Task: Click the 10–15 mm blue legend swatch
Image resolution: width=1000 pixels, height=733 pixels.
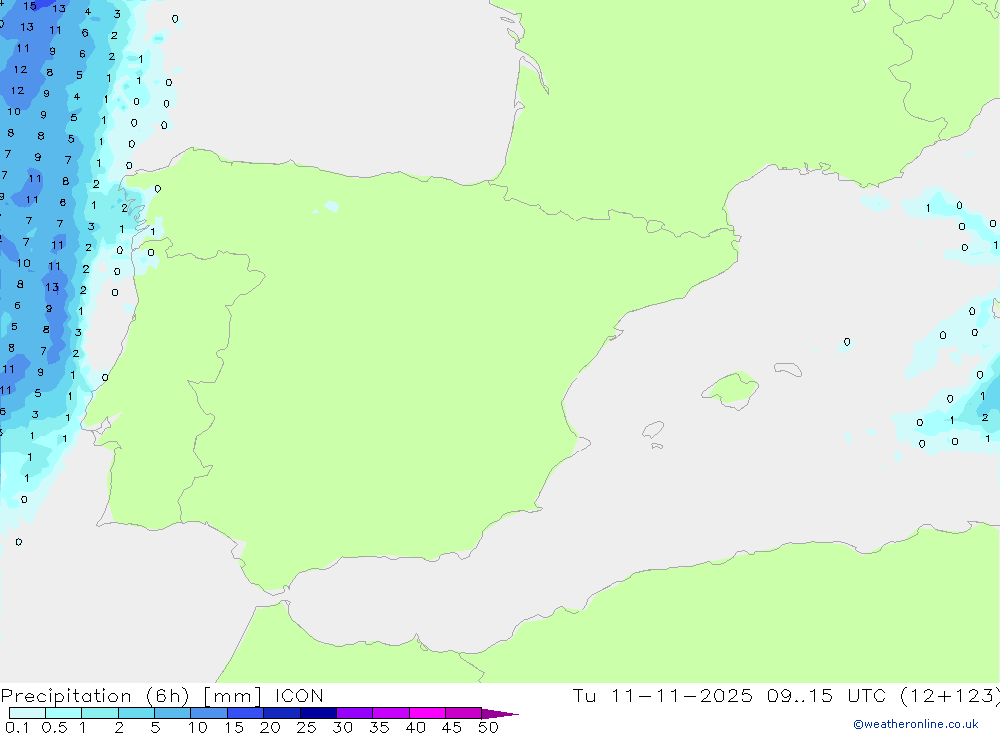Action: [209, 713]
